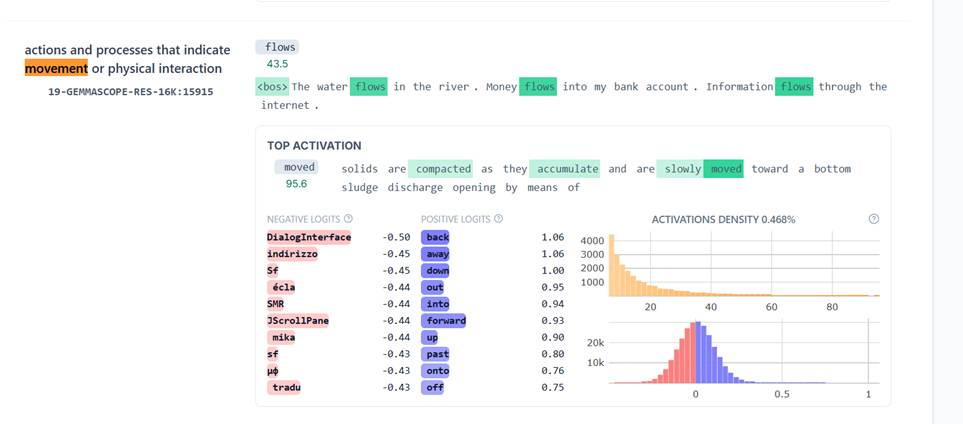Click the dark green "moved" token after "slowly"
Image resolution: width=963 pixels, height=424 pixels.
pos(725,169)
